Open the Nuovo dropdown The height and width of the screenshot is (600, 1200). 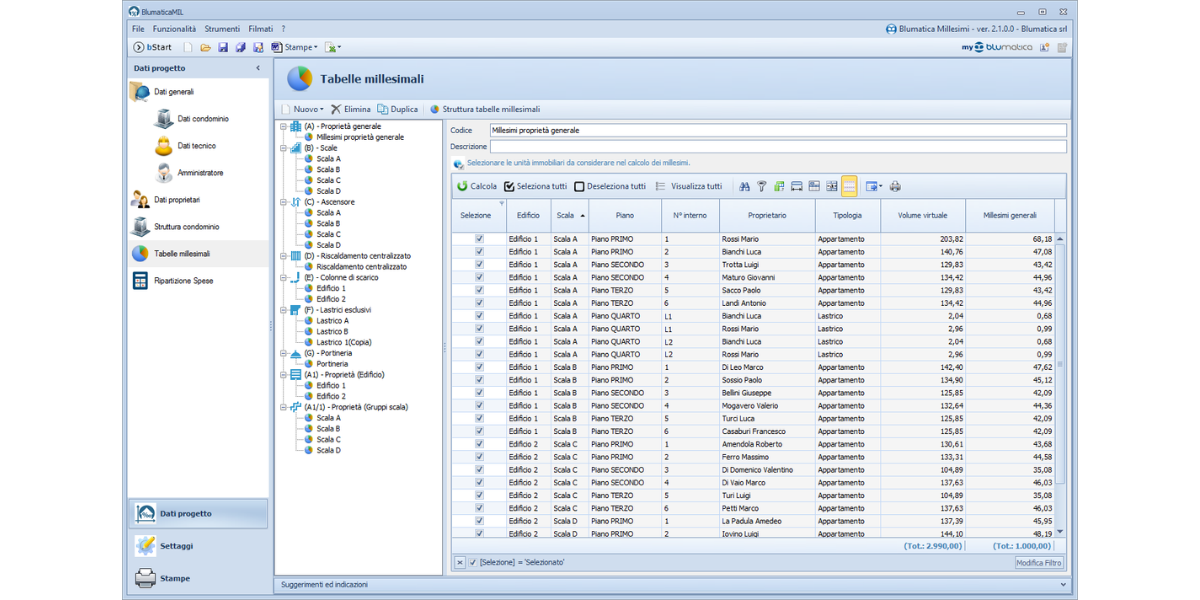[305, 109]
